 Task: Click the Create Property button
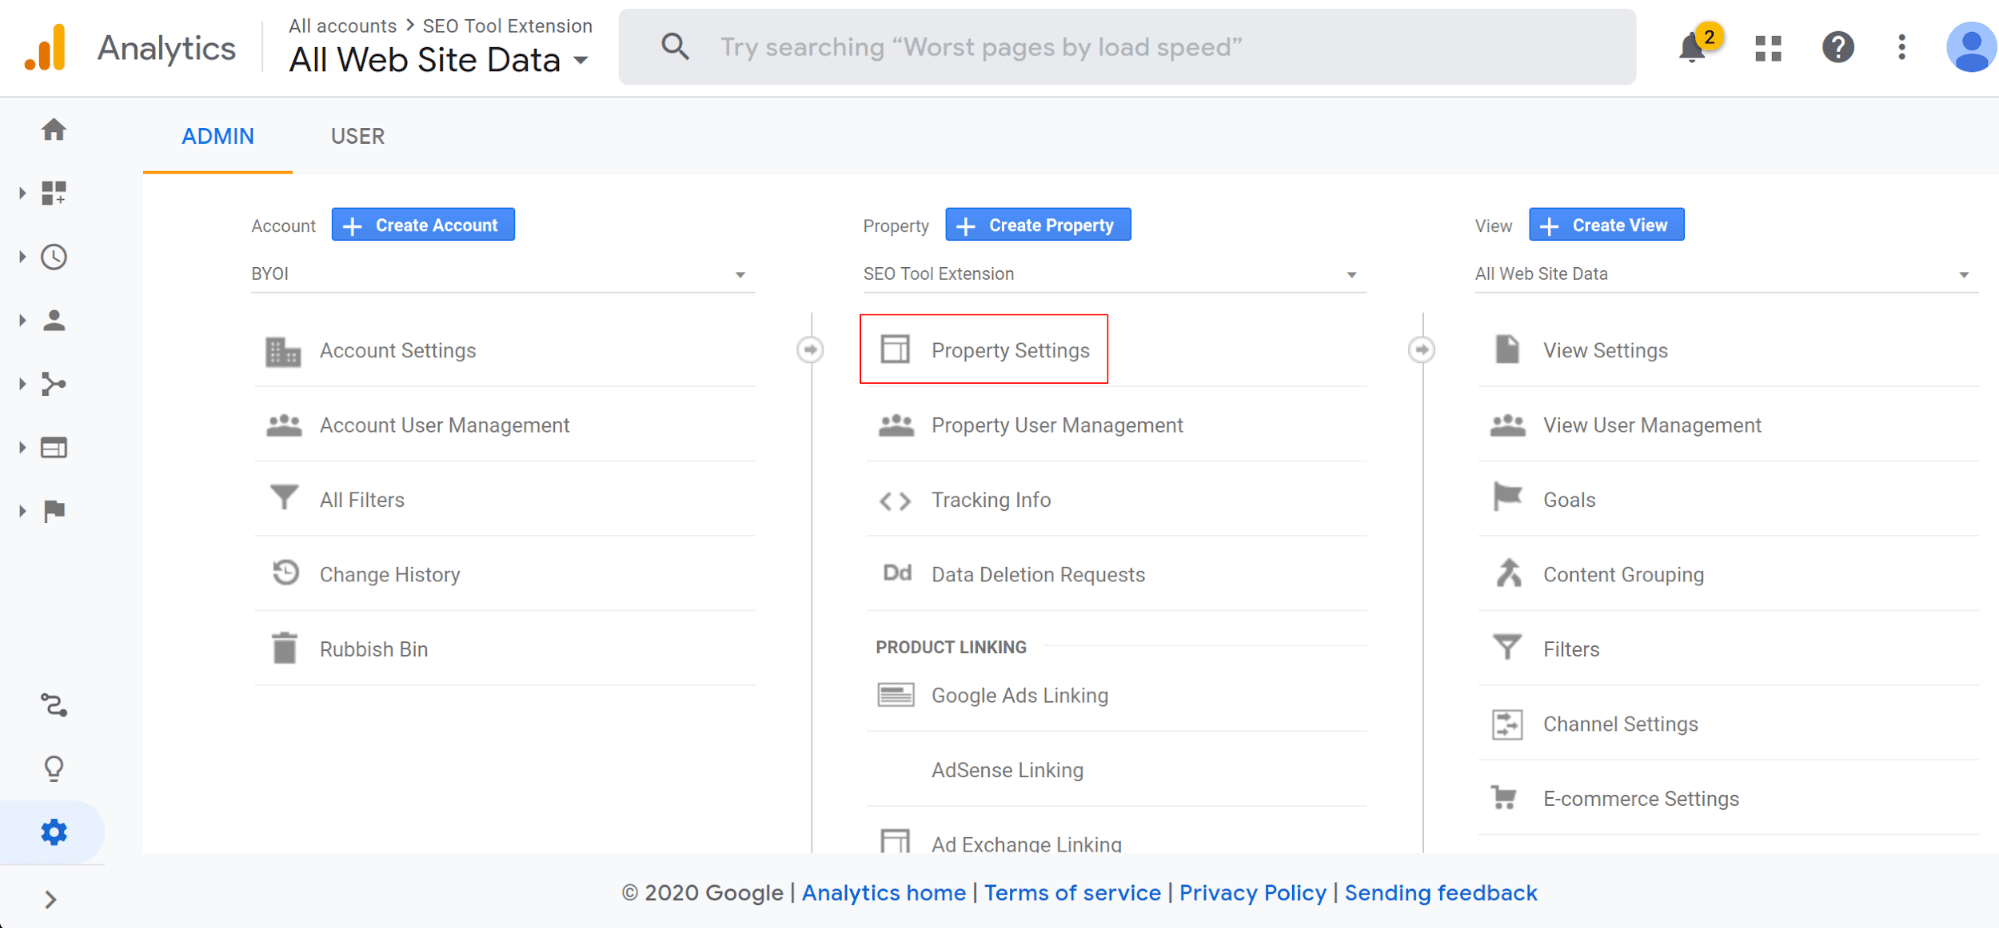(x=1038, y=225)
